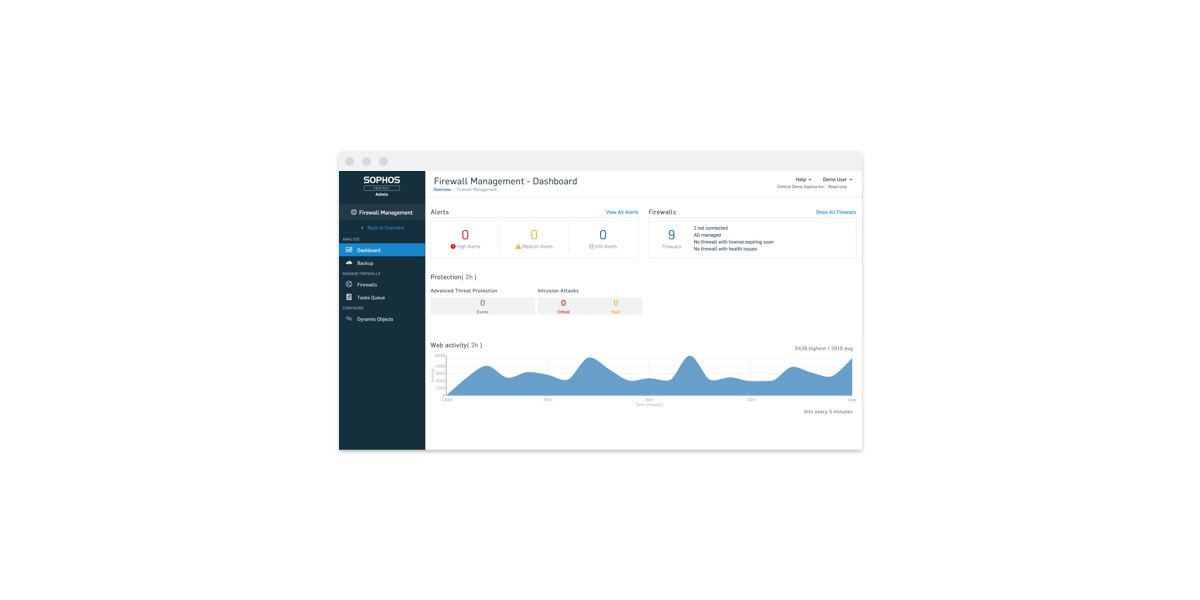Click the Dynamic Objects icon
The image size is (1200, 600).
349,319
